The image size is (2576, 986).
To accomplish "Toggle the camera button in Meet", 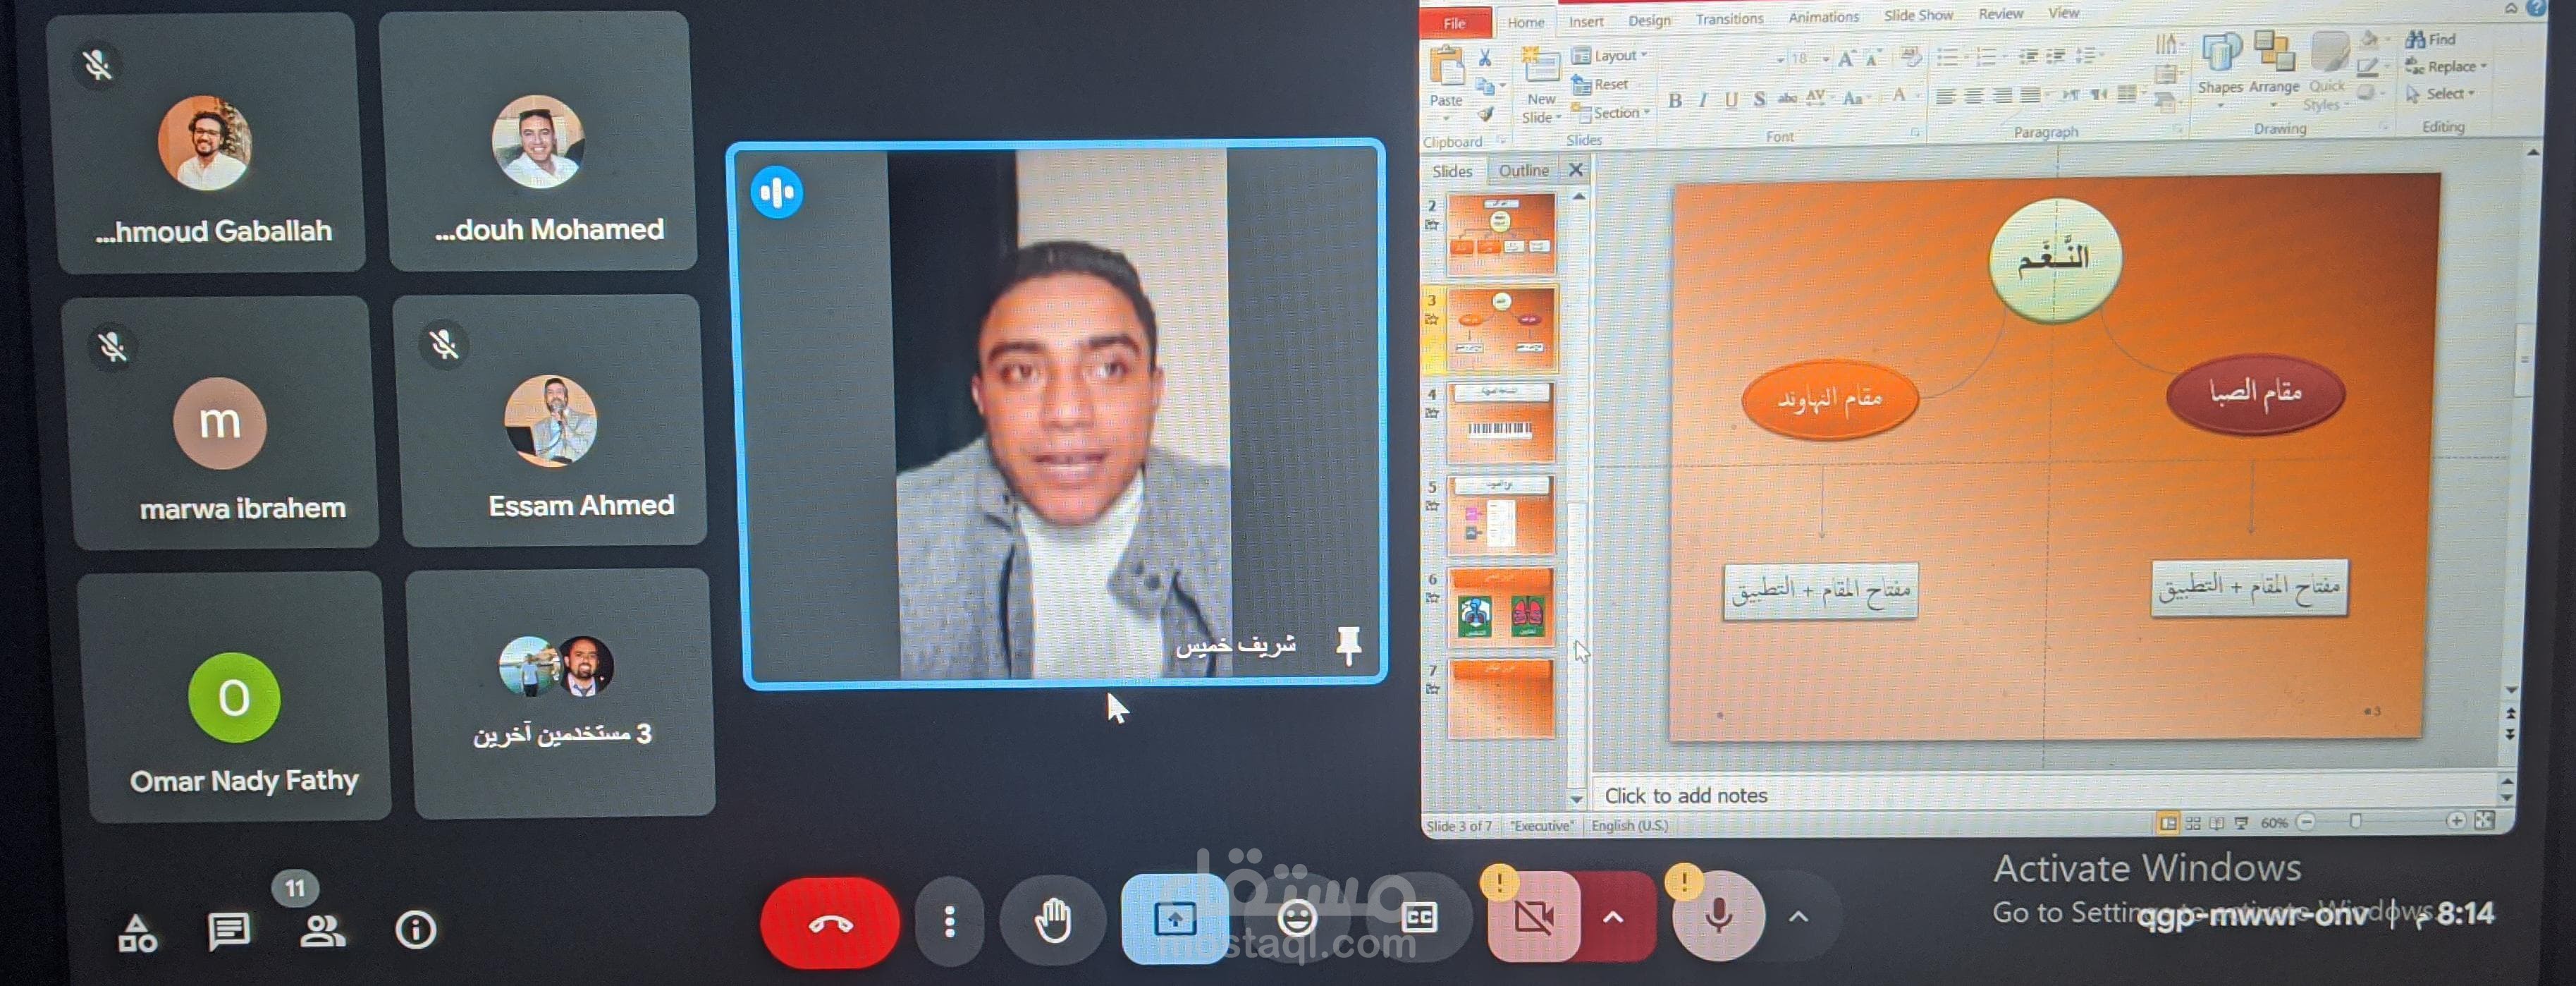I will coord(1533,916).
